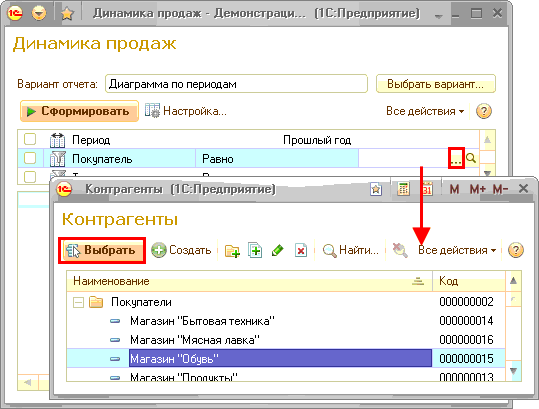Click help question icon in Контрагенты window
The image size is (539, 409).
[516, 250]
